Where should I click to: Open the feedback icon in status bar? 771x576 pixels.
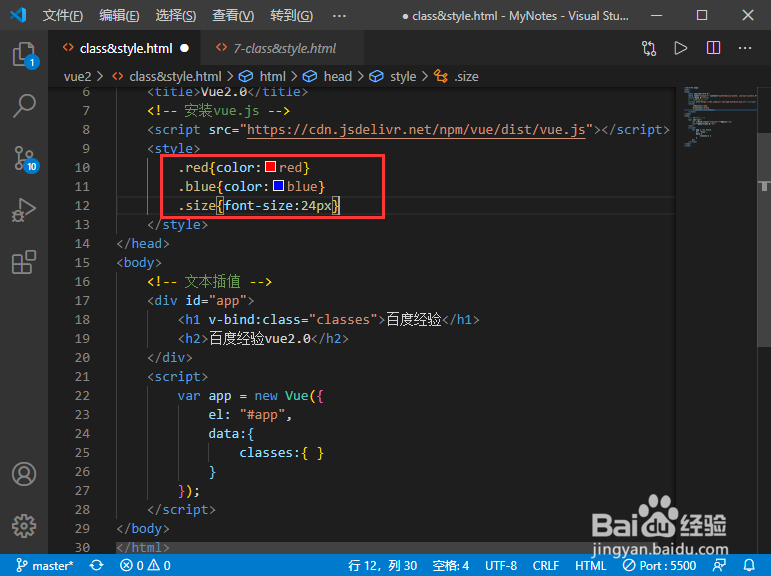719,566
